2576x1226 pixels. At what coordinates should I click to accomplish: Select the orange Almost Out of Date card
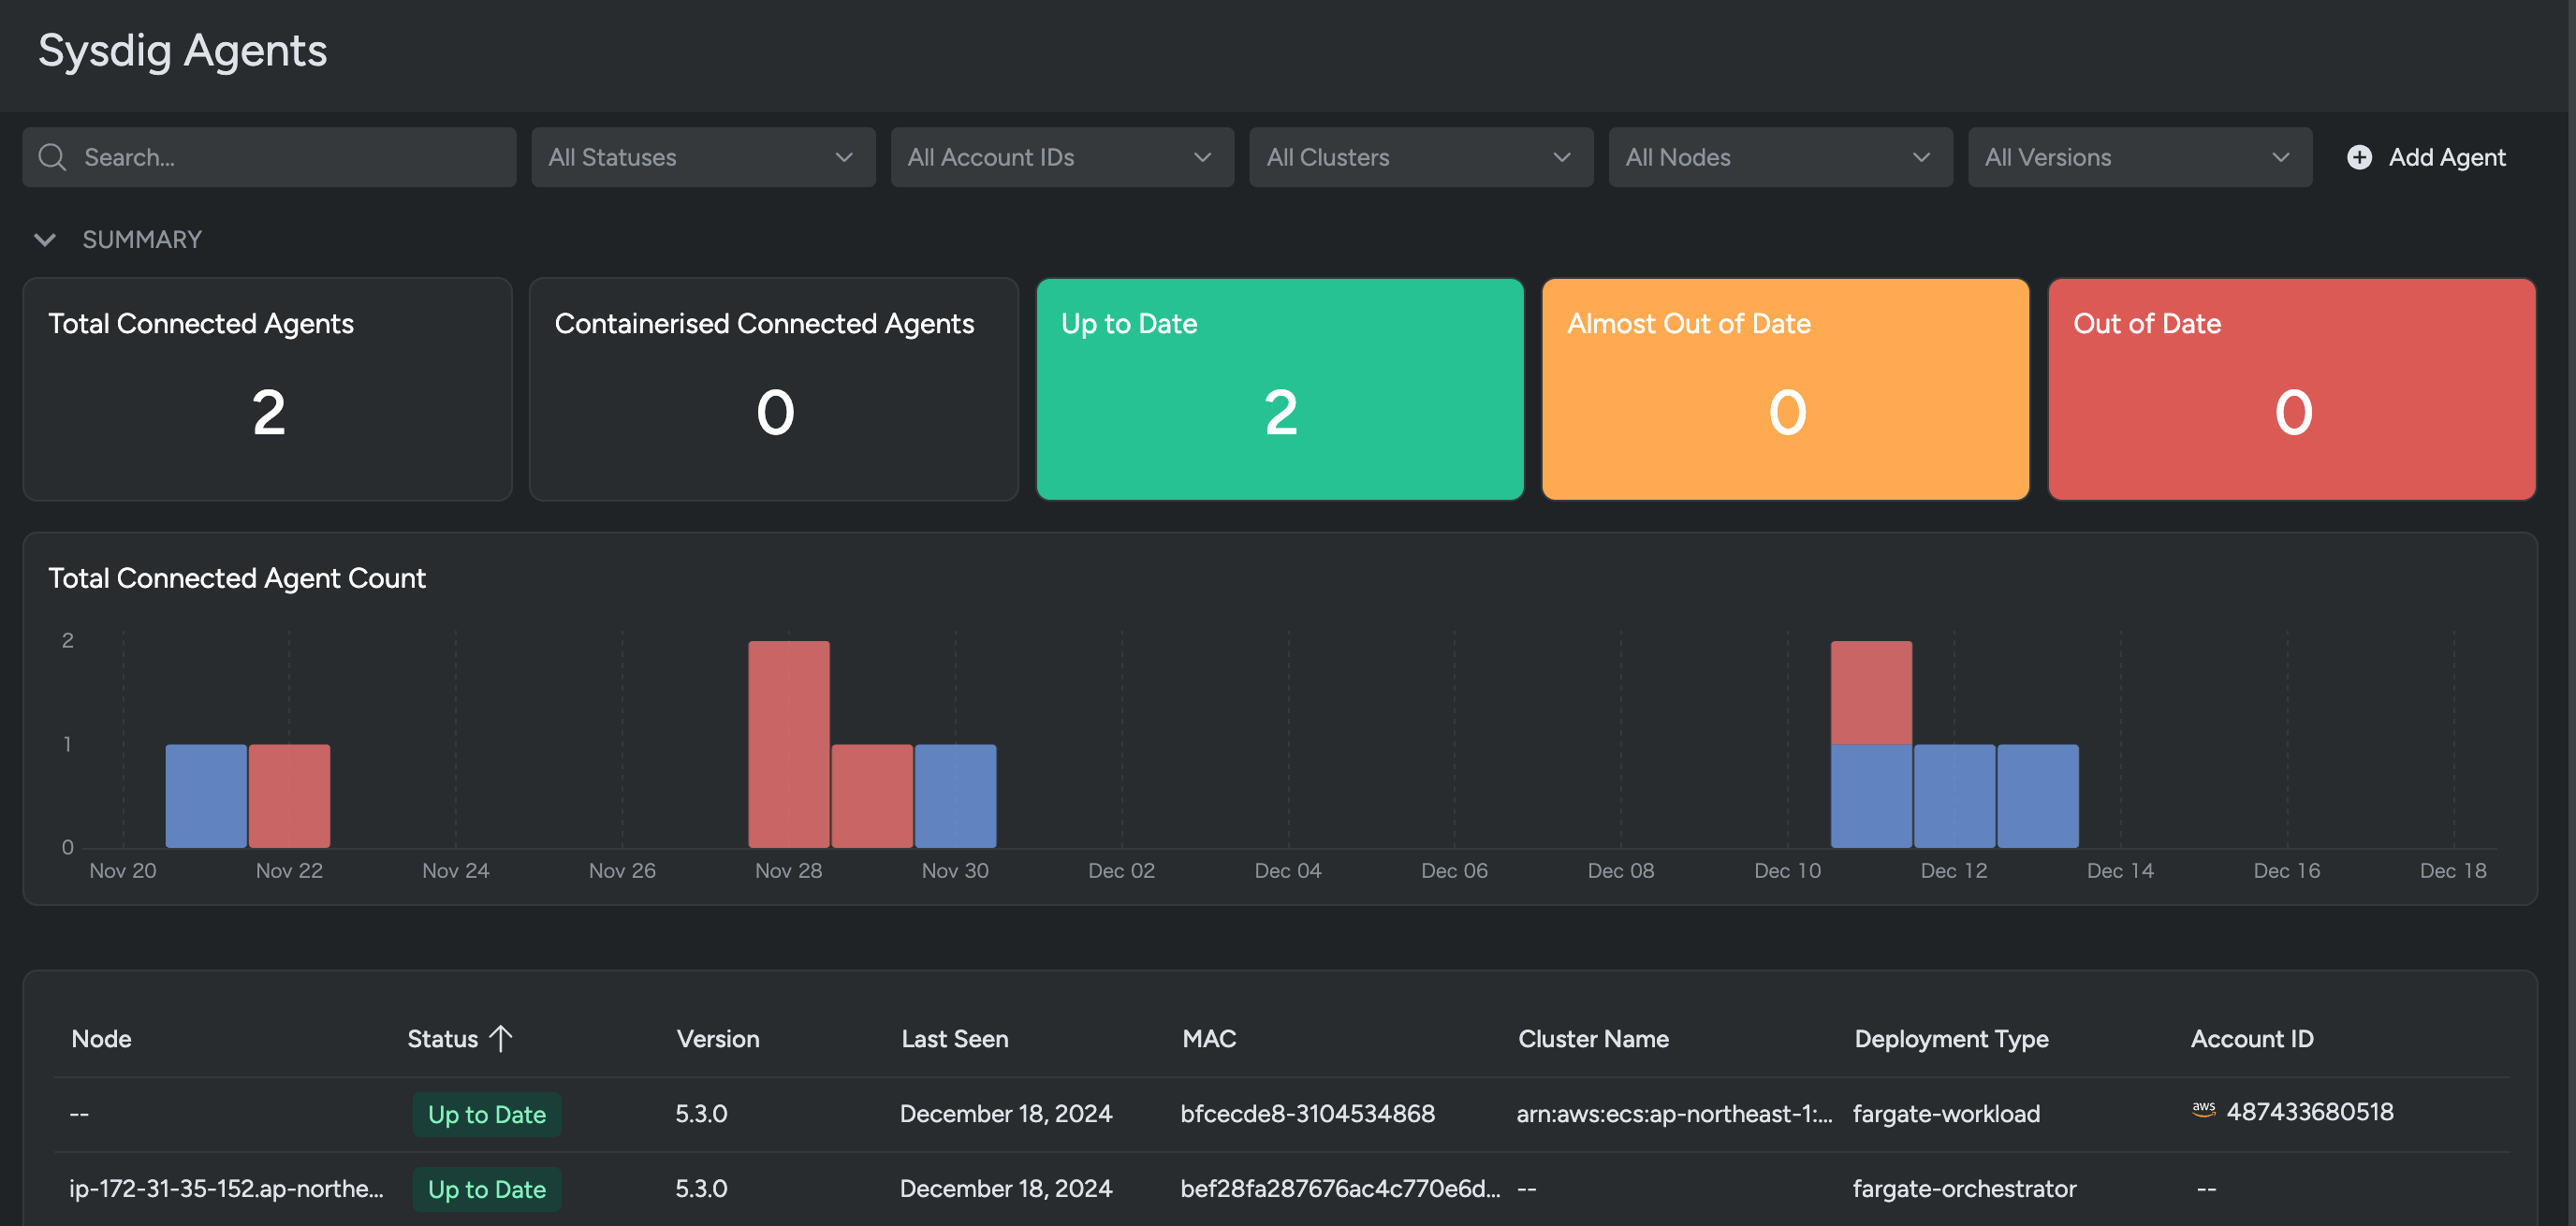(1785, 389)
